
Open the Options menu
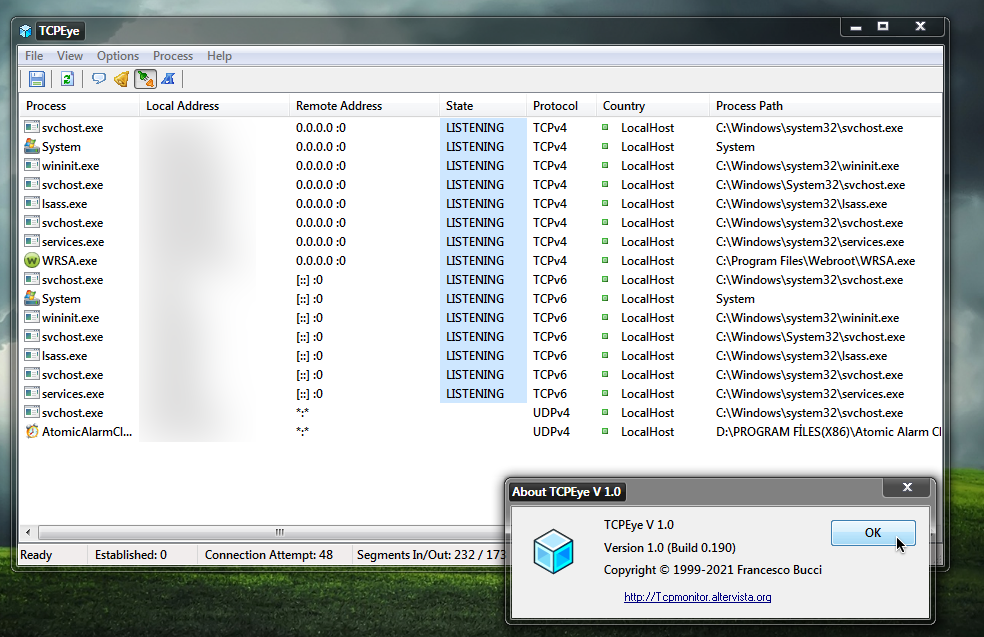tap(118, 56)
